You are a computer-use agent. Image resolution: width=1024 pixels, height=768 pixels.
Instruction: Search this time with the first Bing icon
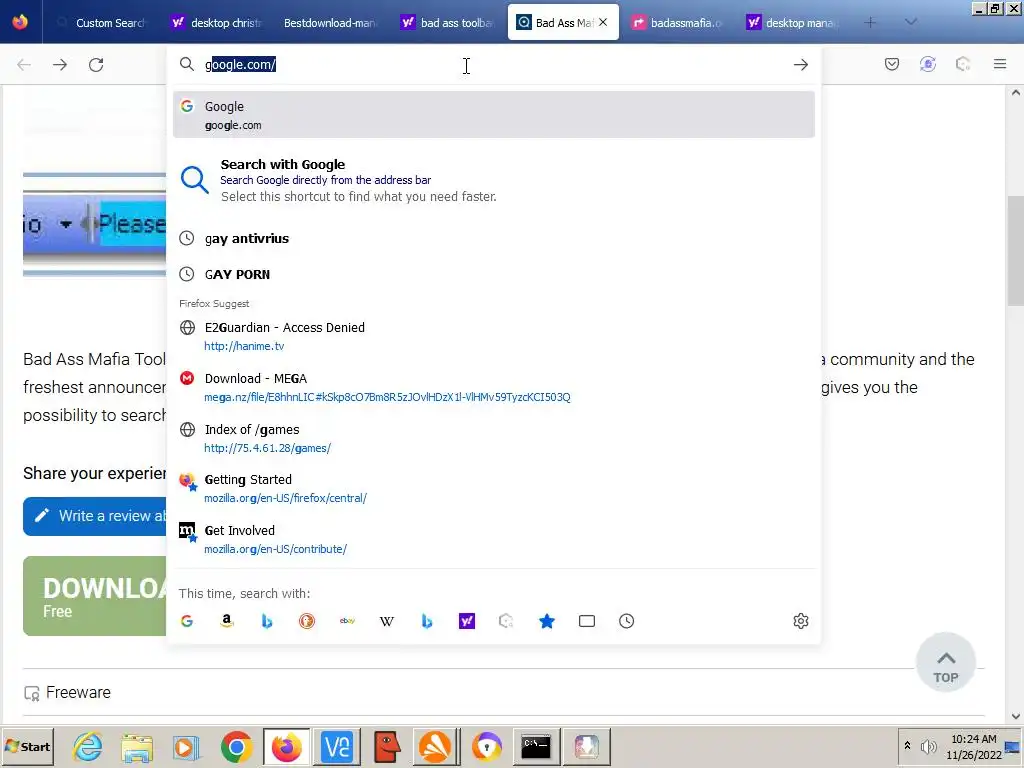coord(266,621)
